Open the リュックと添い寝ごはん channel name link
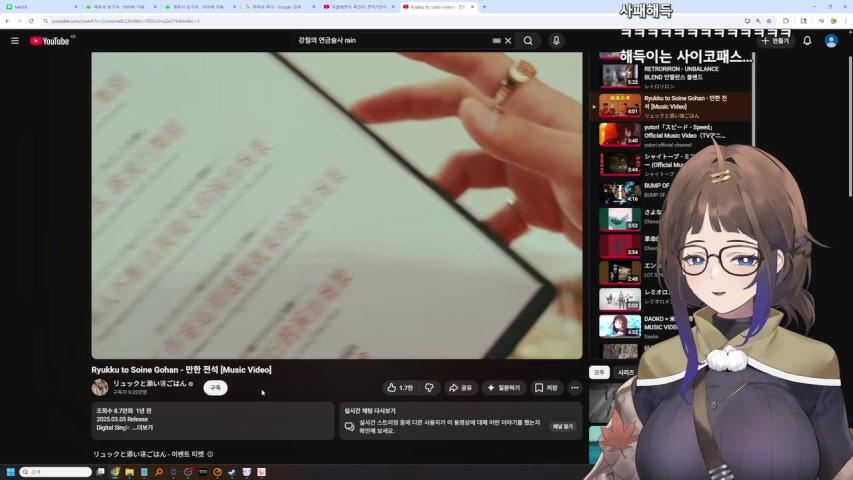This screenshot has height=480, width=853. tap(149, 384)
